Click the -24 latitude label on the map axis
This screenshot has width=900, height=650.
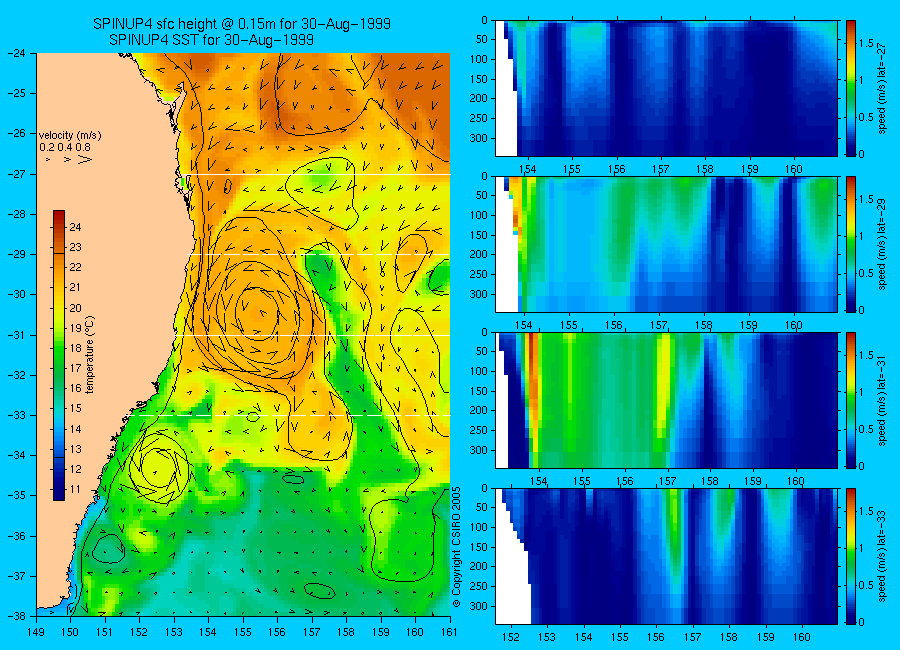[15, 53]
